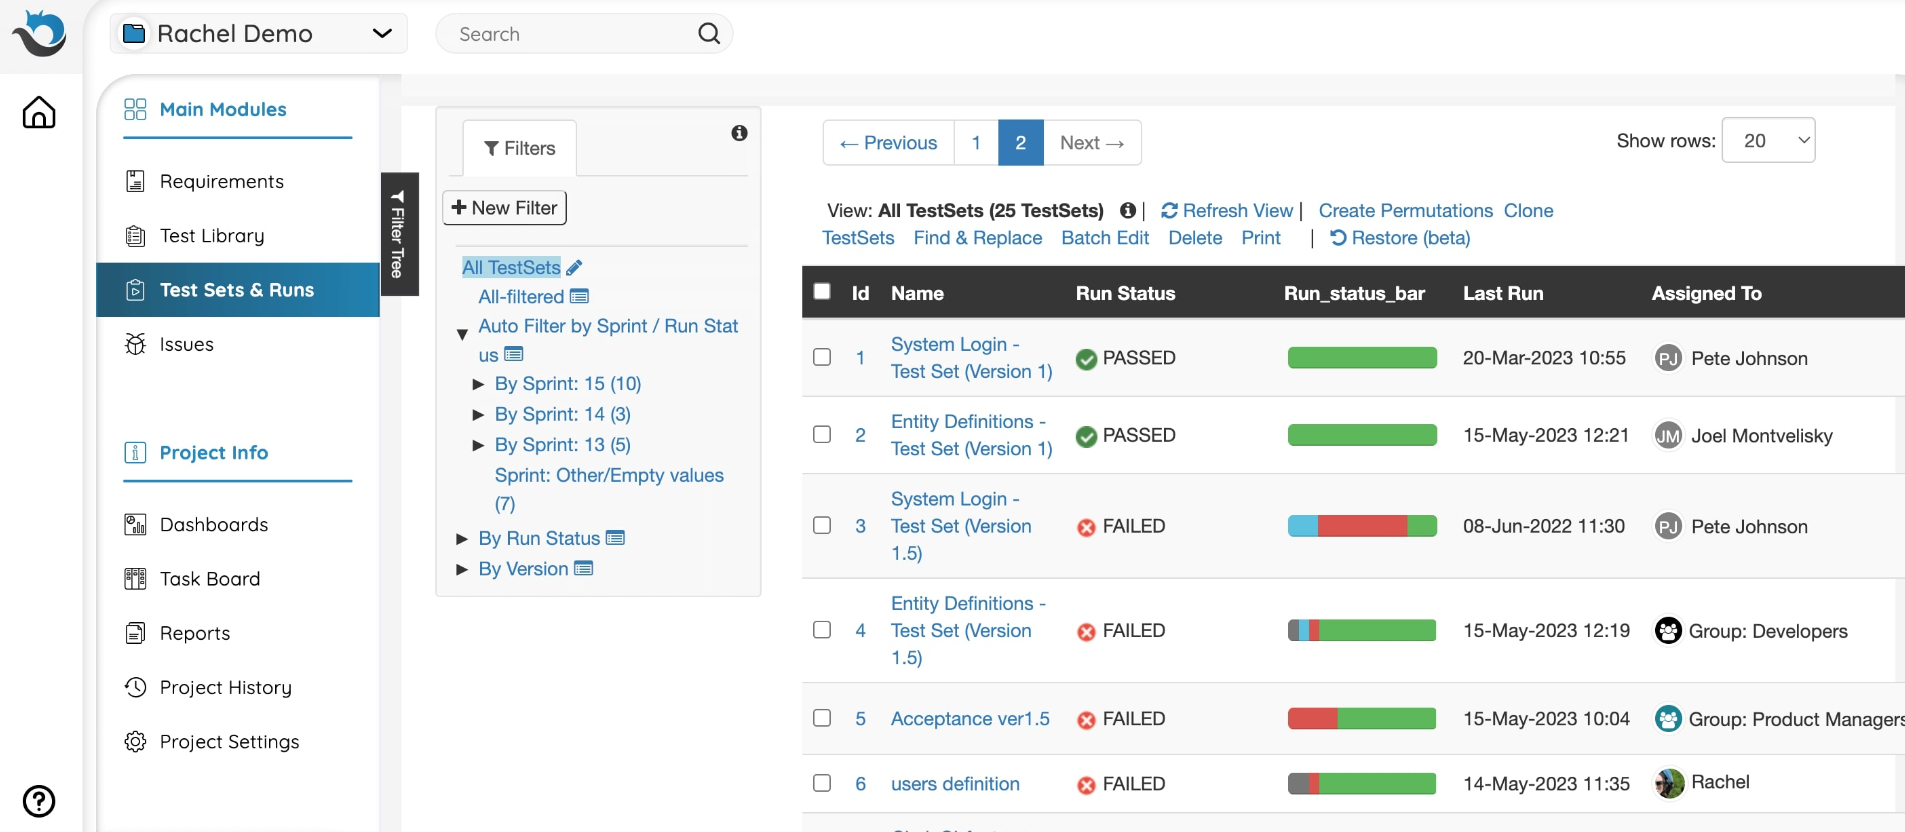The image size is (1905, 832).
Task: Toggle the select-all header checkbox
Action: tap(822, 291)
